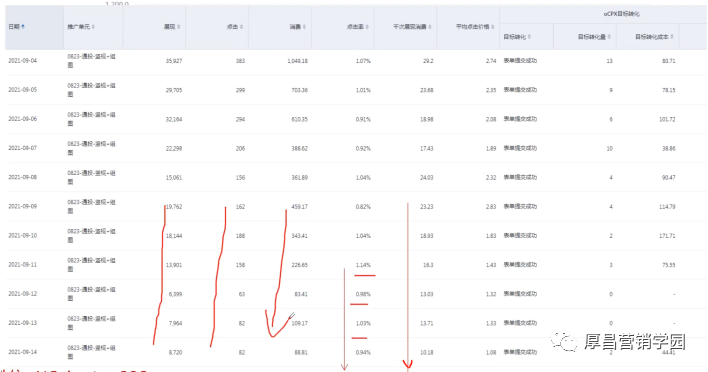Viewport: 708px width, 372px height.
Task: Click the average click price 2.74
Action: pyautogui.click(x=491, y=61)
